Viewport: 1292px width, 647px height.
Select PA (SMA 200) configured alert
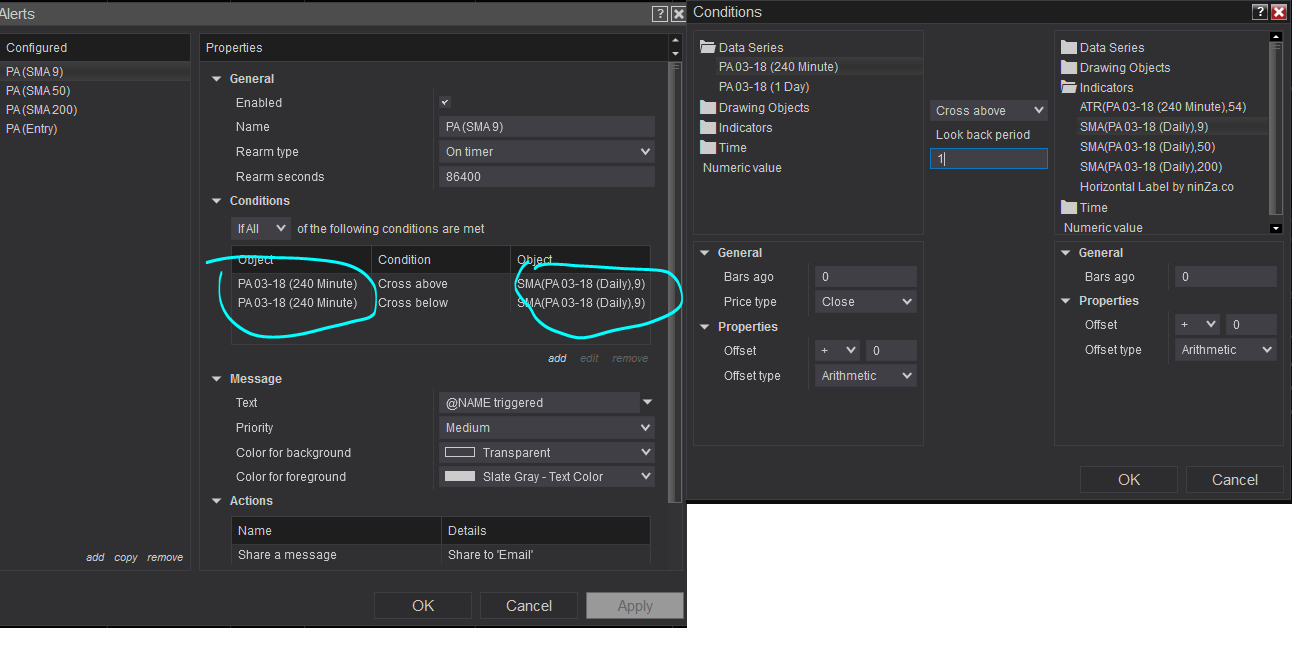pos(95,109)
